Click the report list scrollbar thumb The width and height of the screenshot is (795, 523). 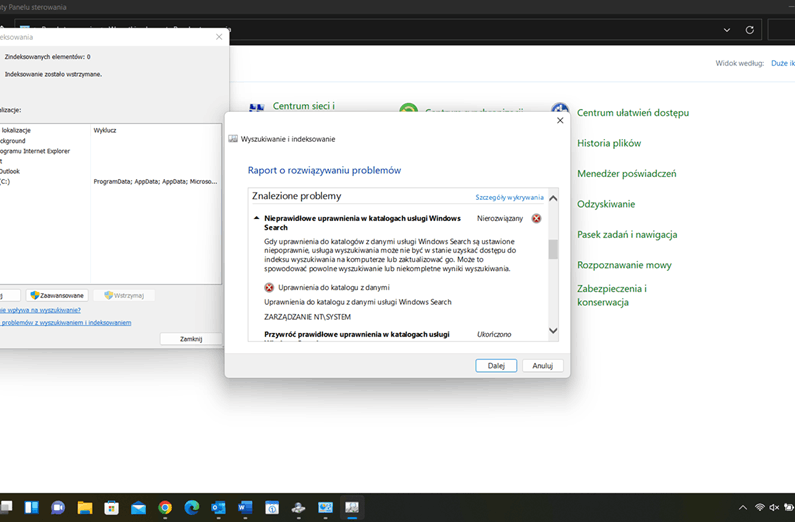[x=553, y=249]
